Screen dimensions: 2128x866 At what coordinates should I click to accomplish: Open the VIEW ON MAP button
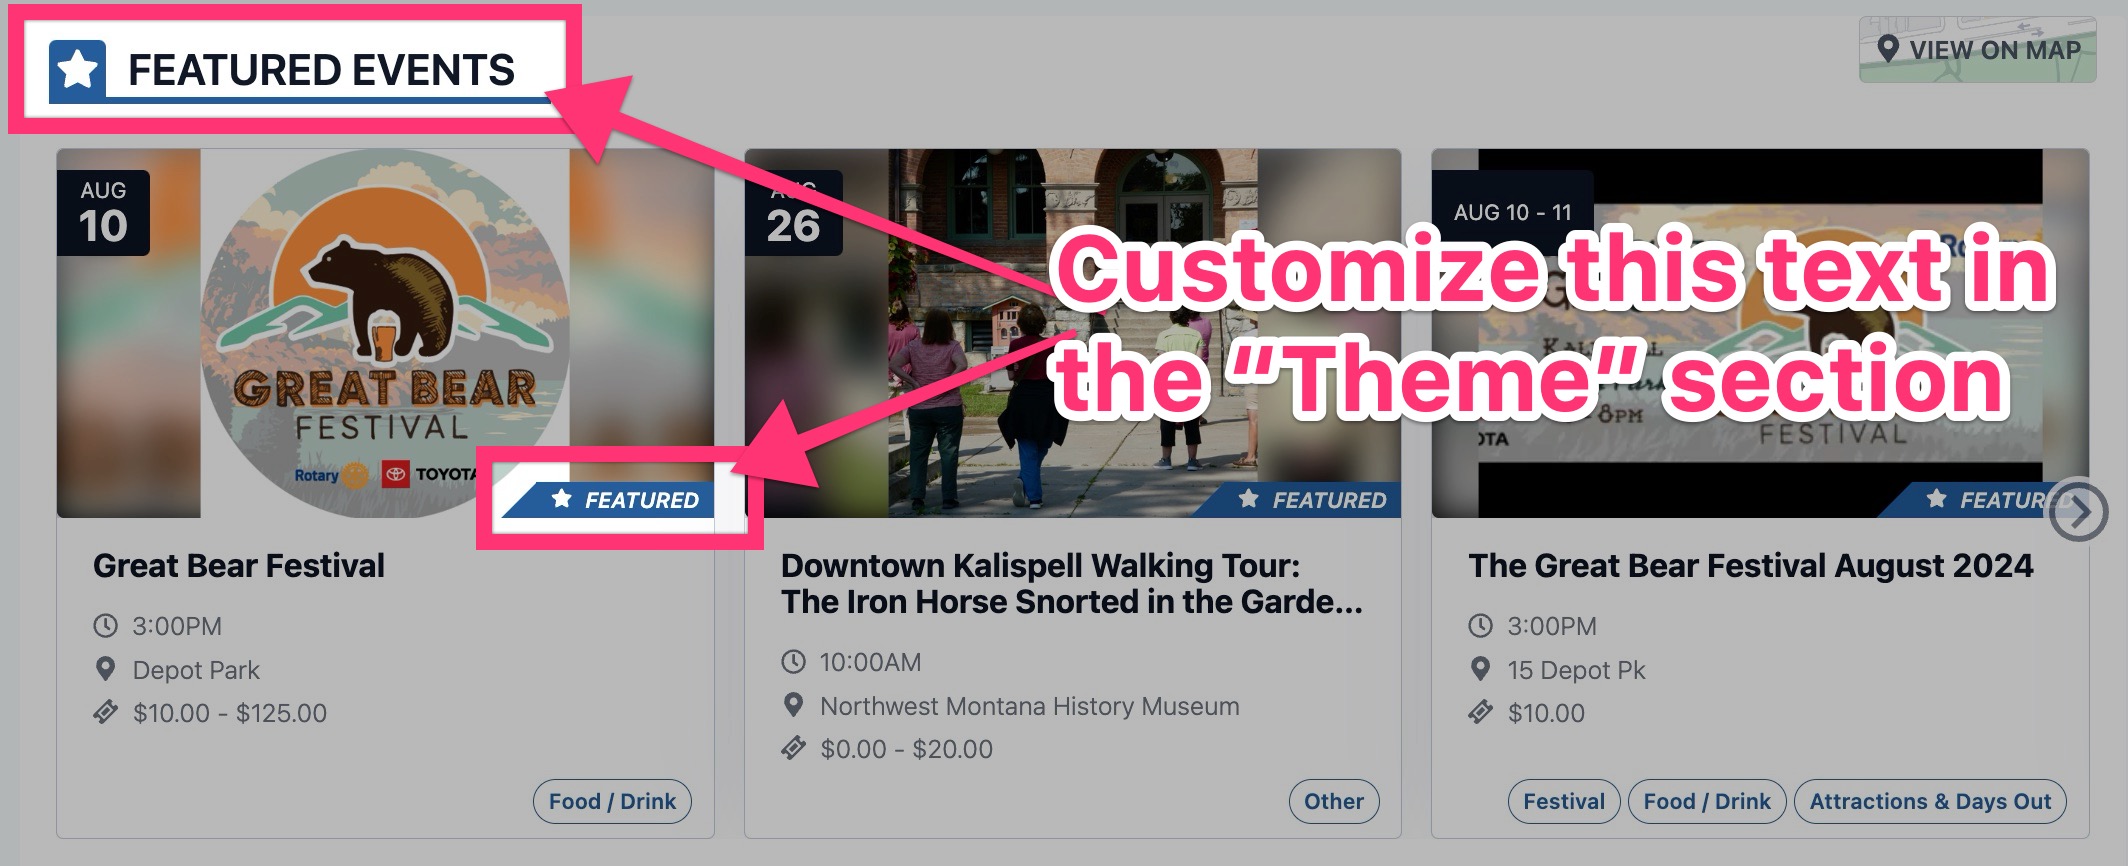(1975, 48)
